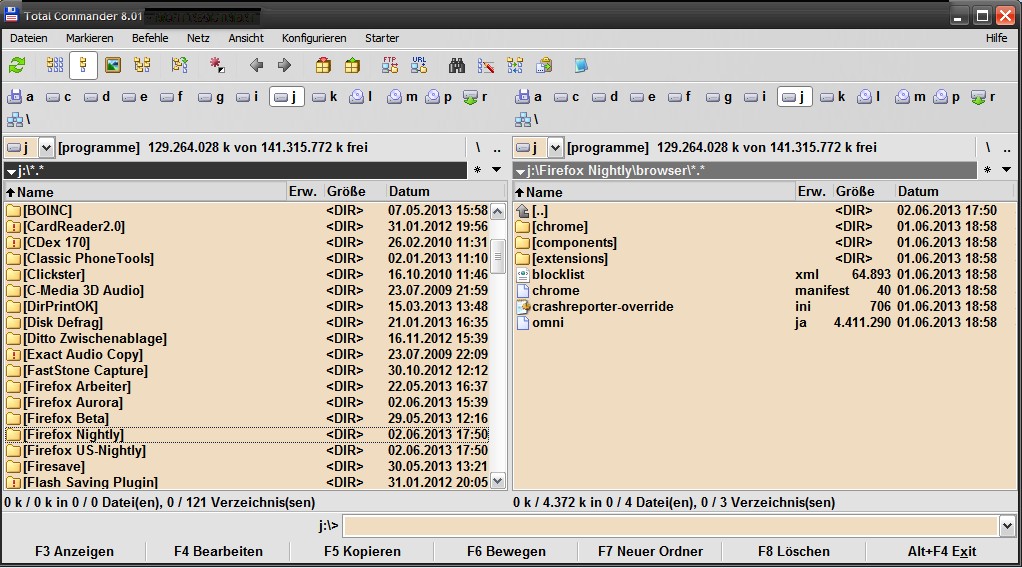The image size is (1022, 568).
Task: Open FTP connection from the toolbar
Action: point(390,66)
